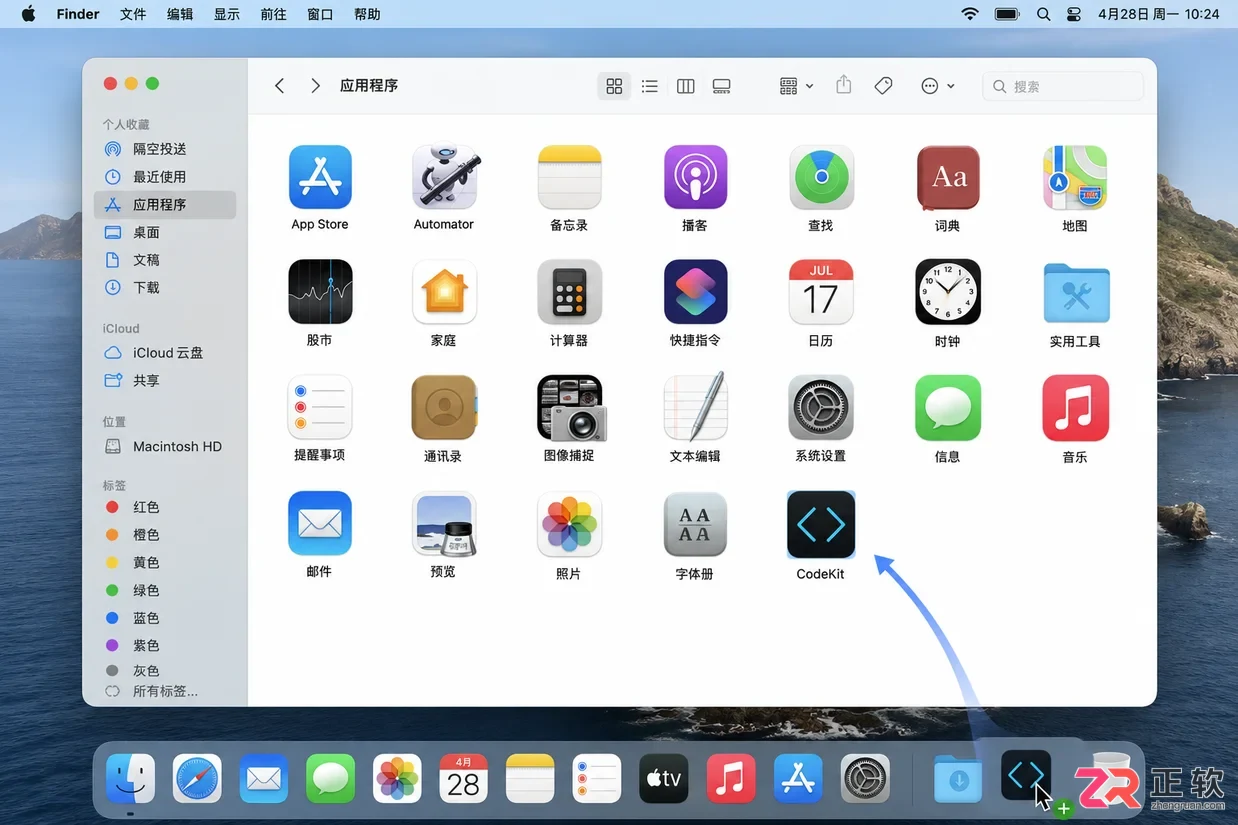The width and height of the screenshot is (1238, 825).
Task: Open the 编辑 Edit menu
Action: tap(180, 14)
